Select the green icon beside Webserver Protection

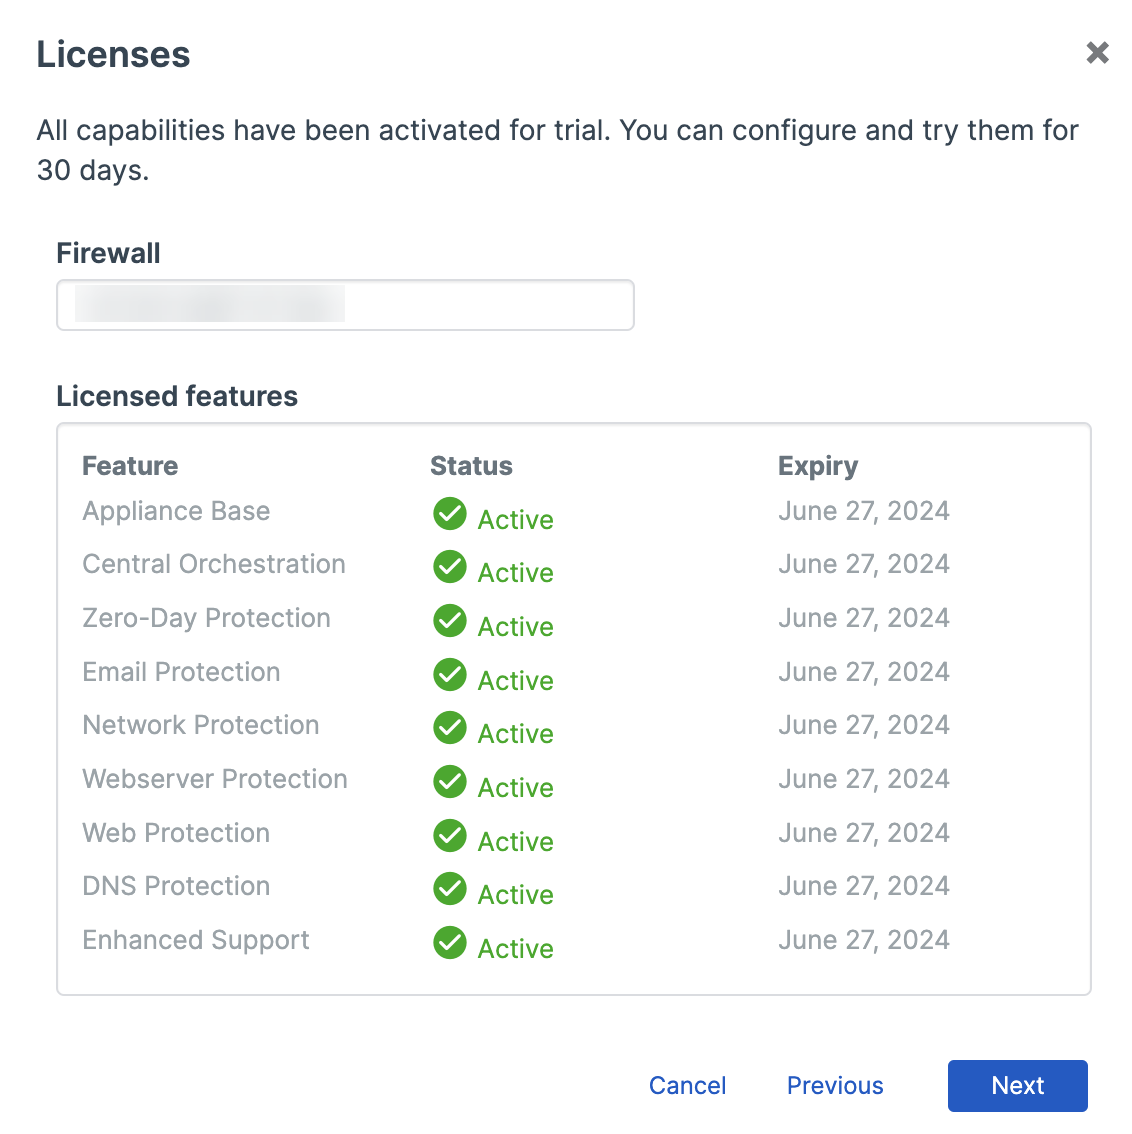coord(450,782)
